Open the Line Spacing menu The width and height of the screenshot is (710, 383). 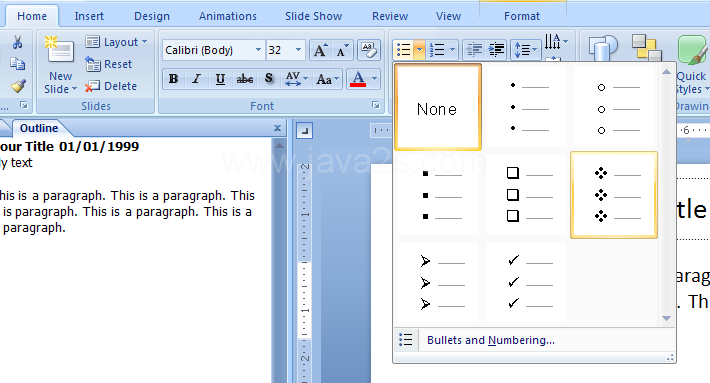coord(525,50)
